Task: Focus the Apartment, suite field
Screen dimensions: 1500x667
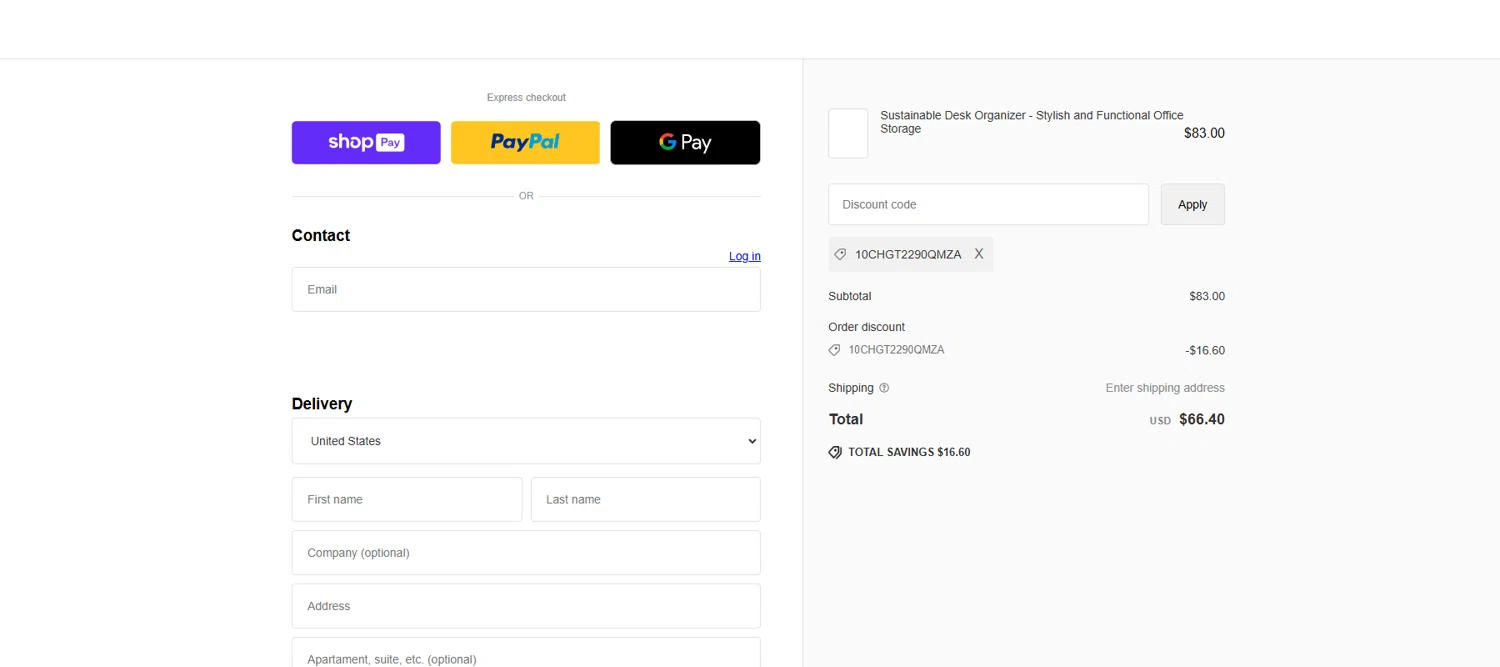Action: coord(526,652)
